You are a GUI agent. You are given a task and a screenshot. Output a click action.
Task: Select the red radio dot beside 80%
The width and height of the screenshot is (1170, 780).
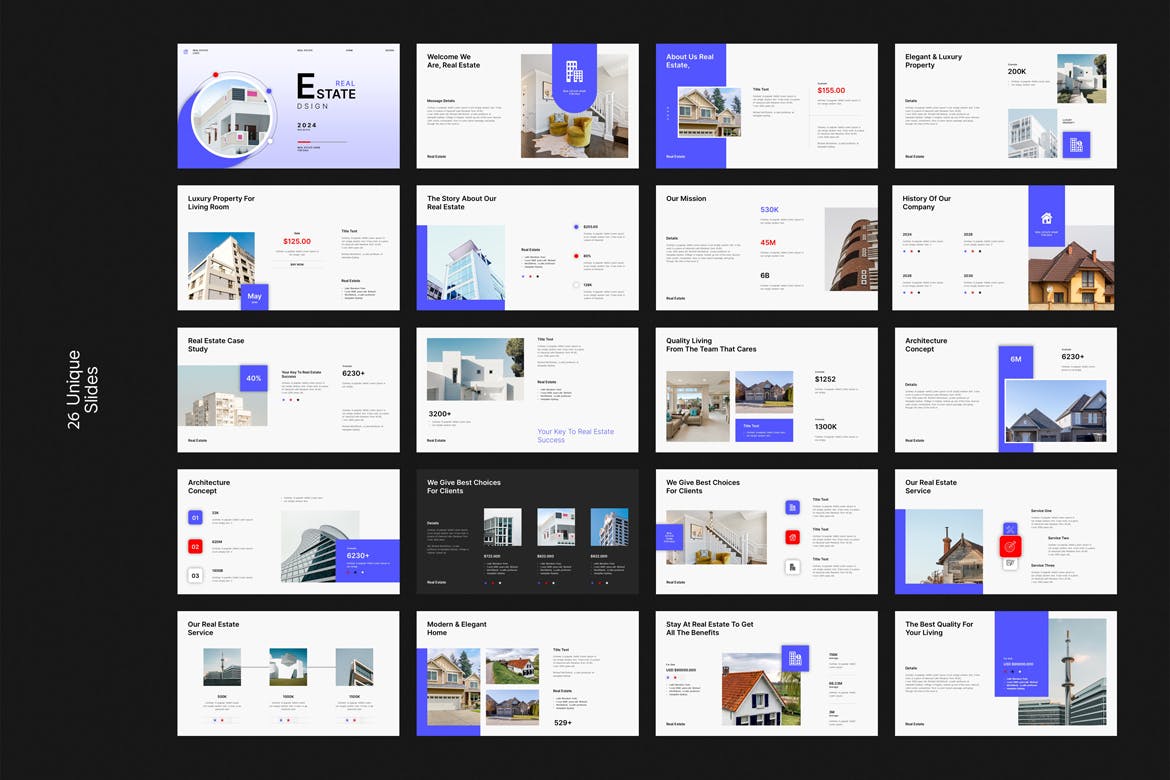pyautogui.click(x=576, y=256)
